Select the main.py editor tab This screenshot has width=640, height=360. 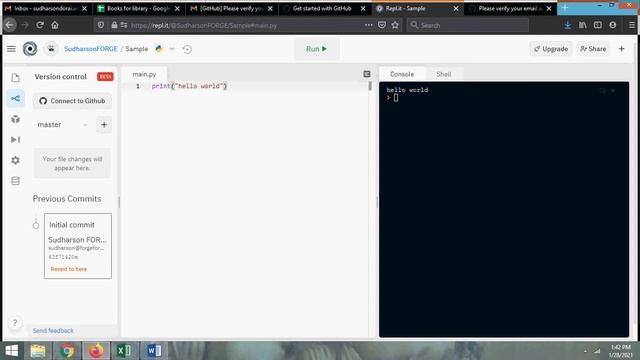click(144, 74)
